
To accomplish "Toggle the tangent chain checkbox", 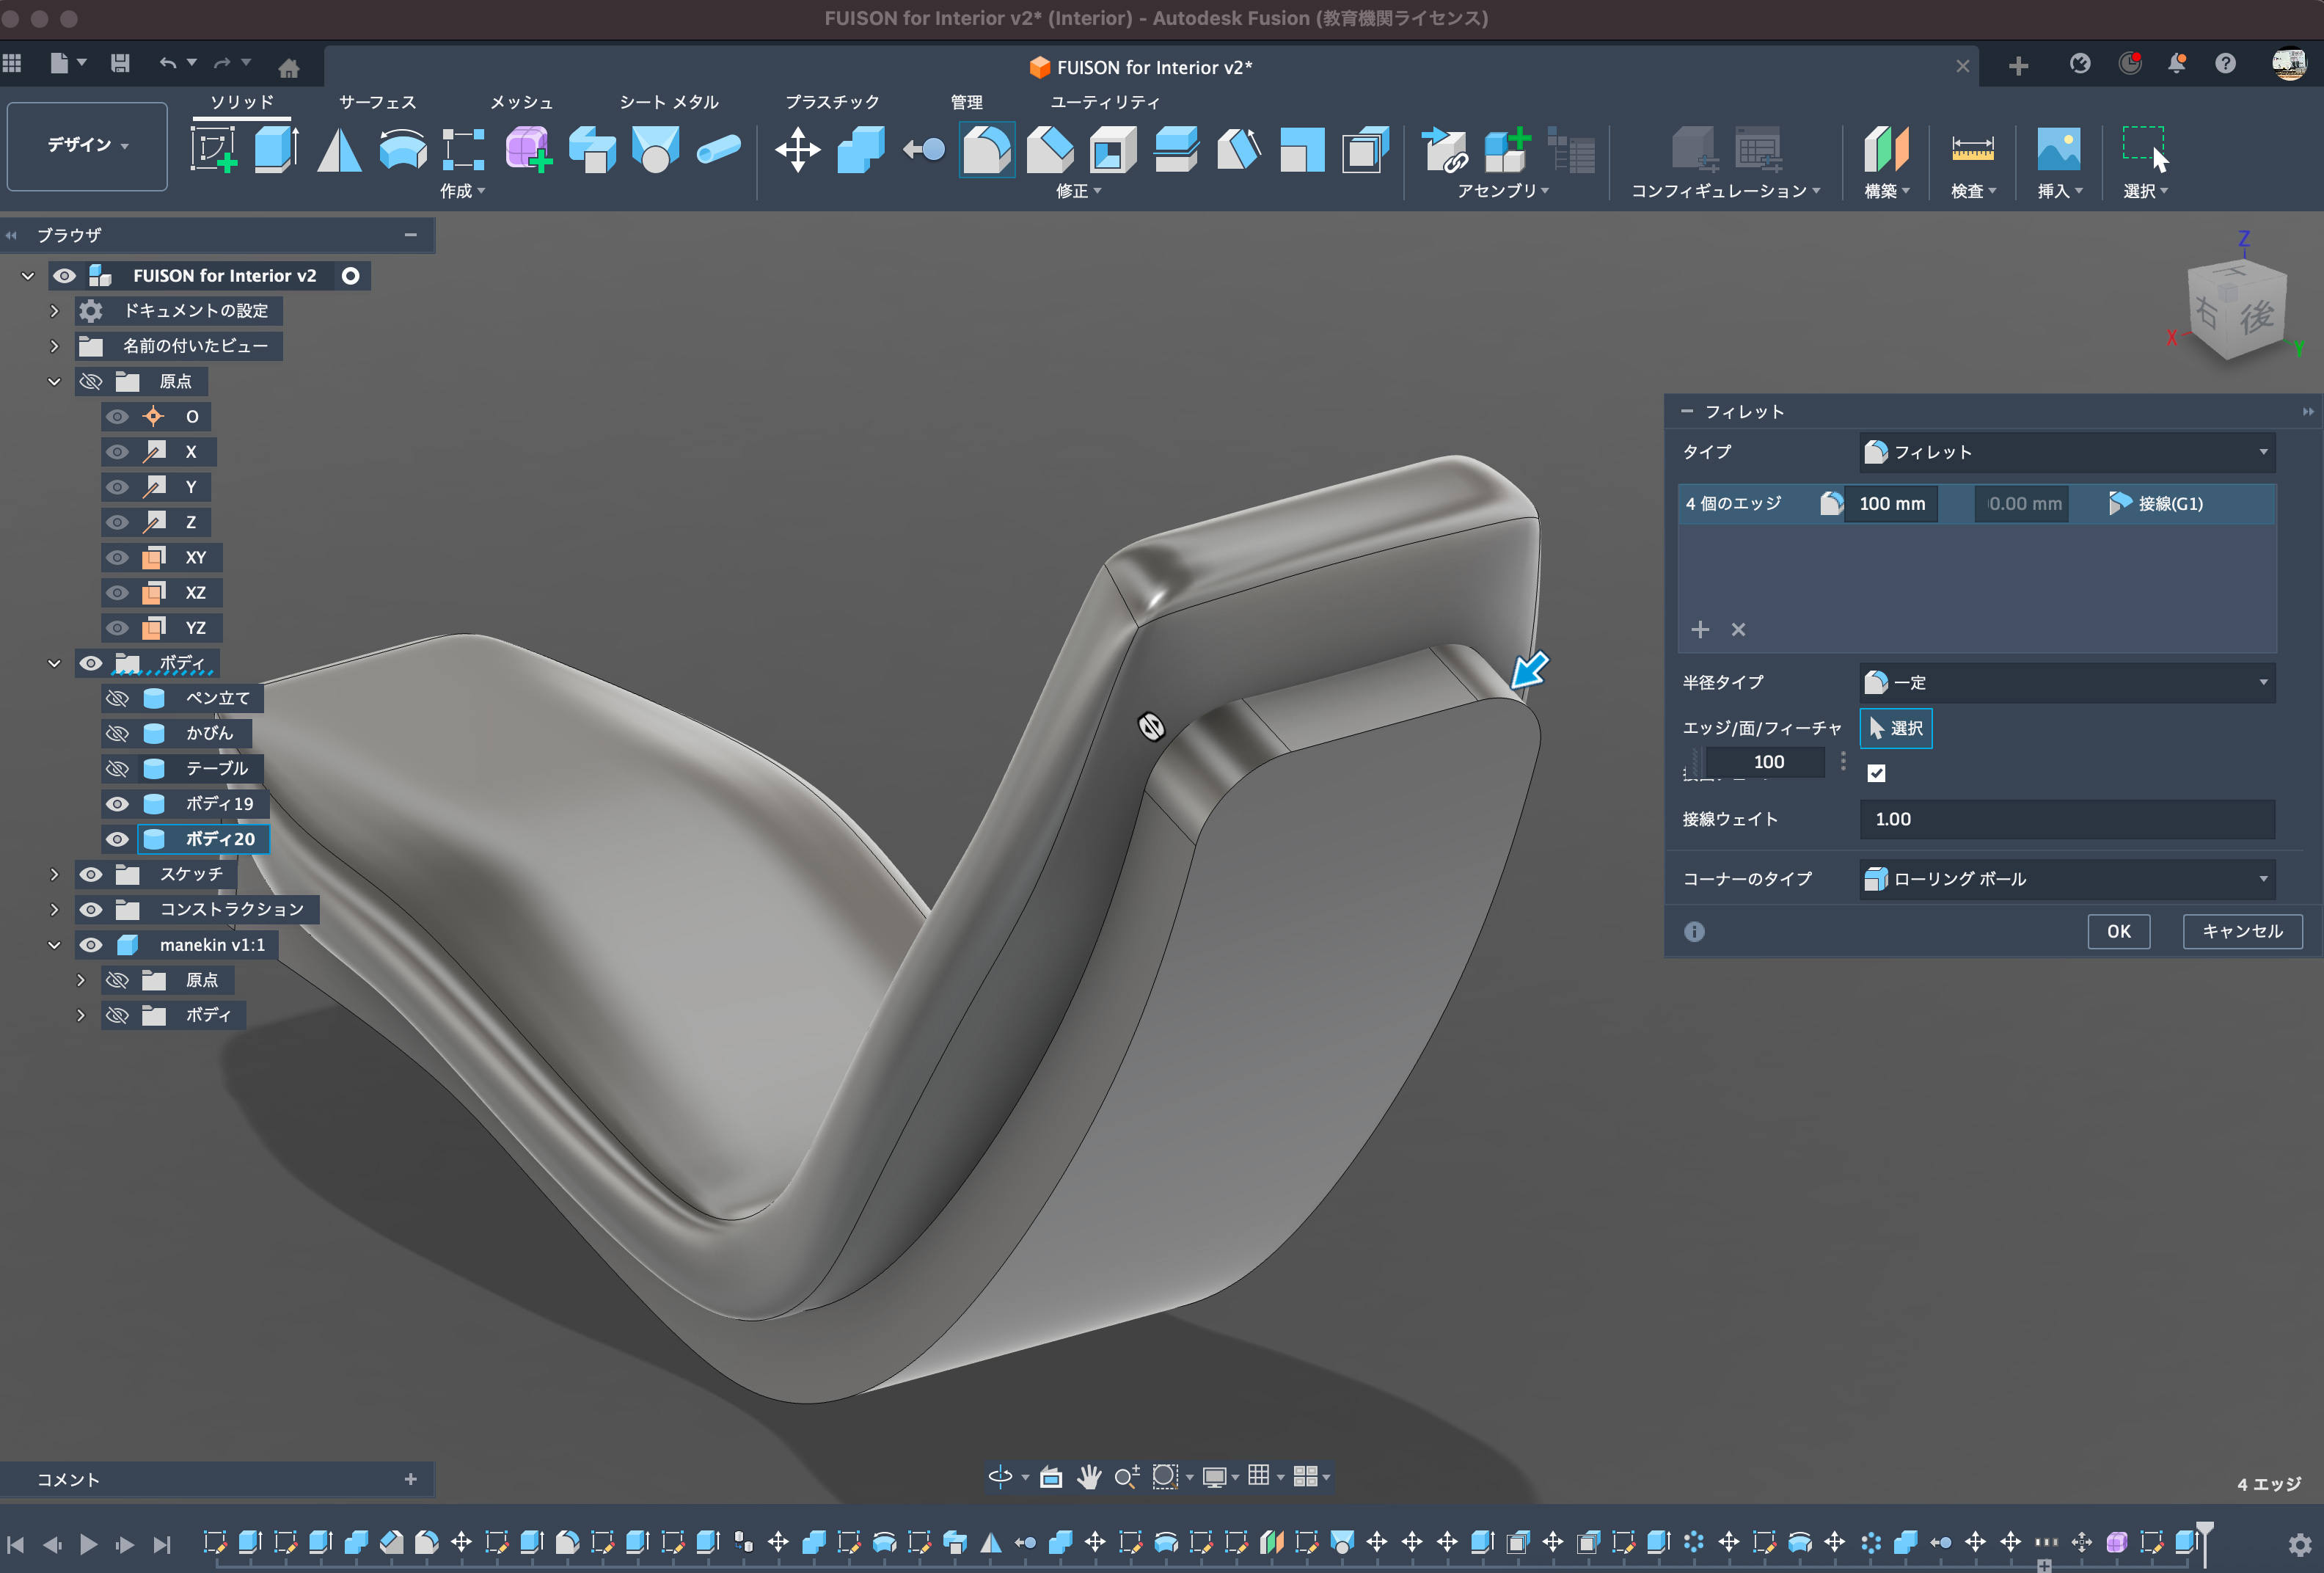I will tap(1876, 773).
